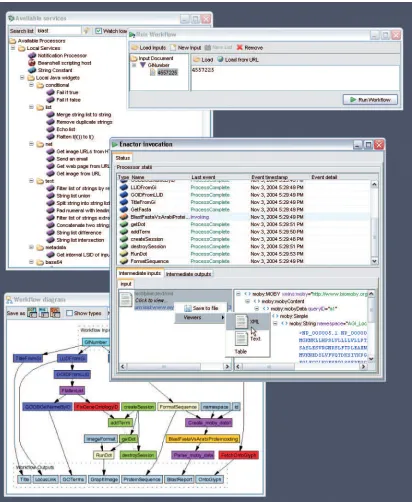Click the Local Services folder icon
This screenshot has height=502, width=412.
pos(22,48)
